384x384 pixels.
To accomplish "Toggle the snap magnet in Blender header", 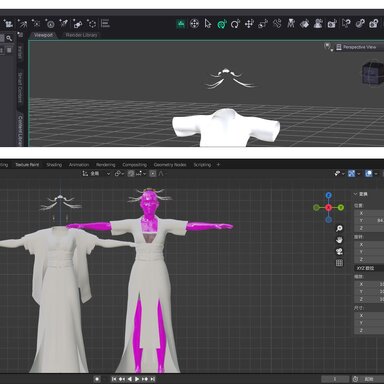I will pyautogui.click(x=131, y=174).
